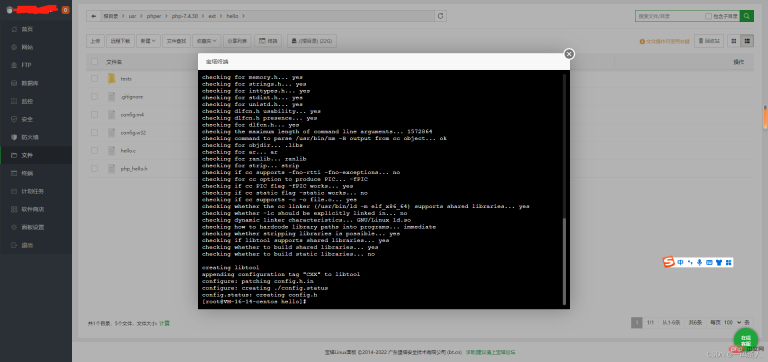768x362 pixels.
Task: Click the yellow tests folder icon
Action: (x=112, y=78)
